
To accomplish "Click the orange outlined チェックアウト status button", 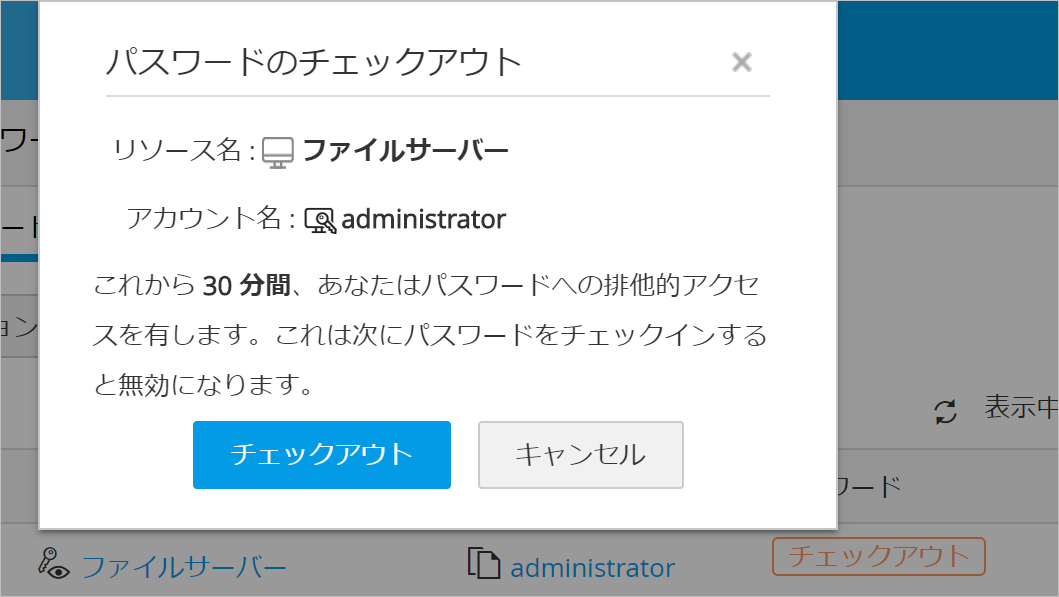I will pyautogui.click(x=878, y=556).
